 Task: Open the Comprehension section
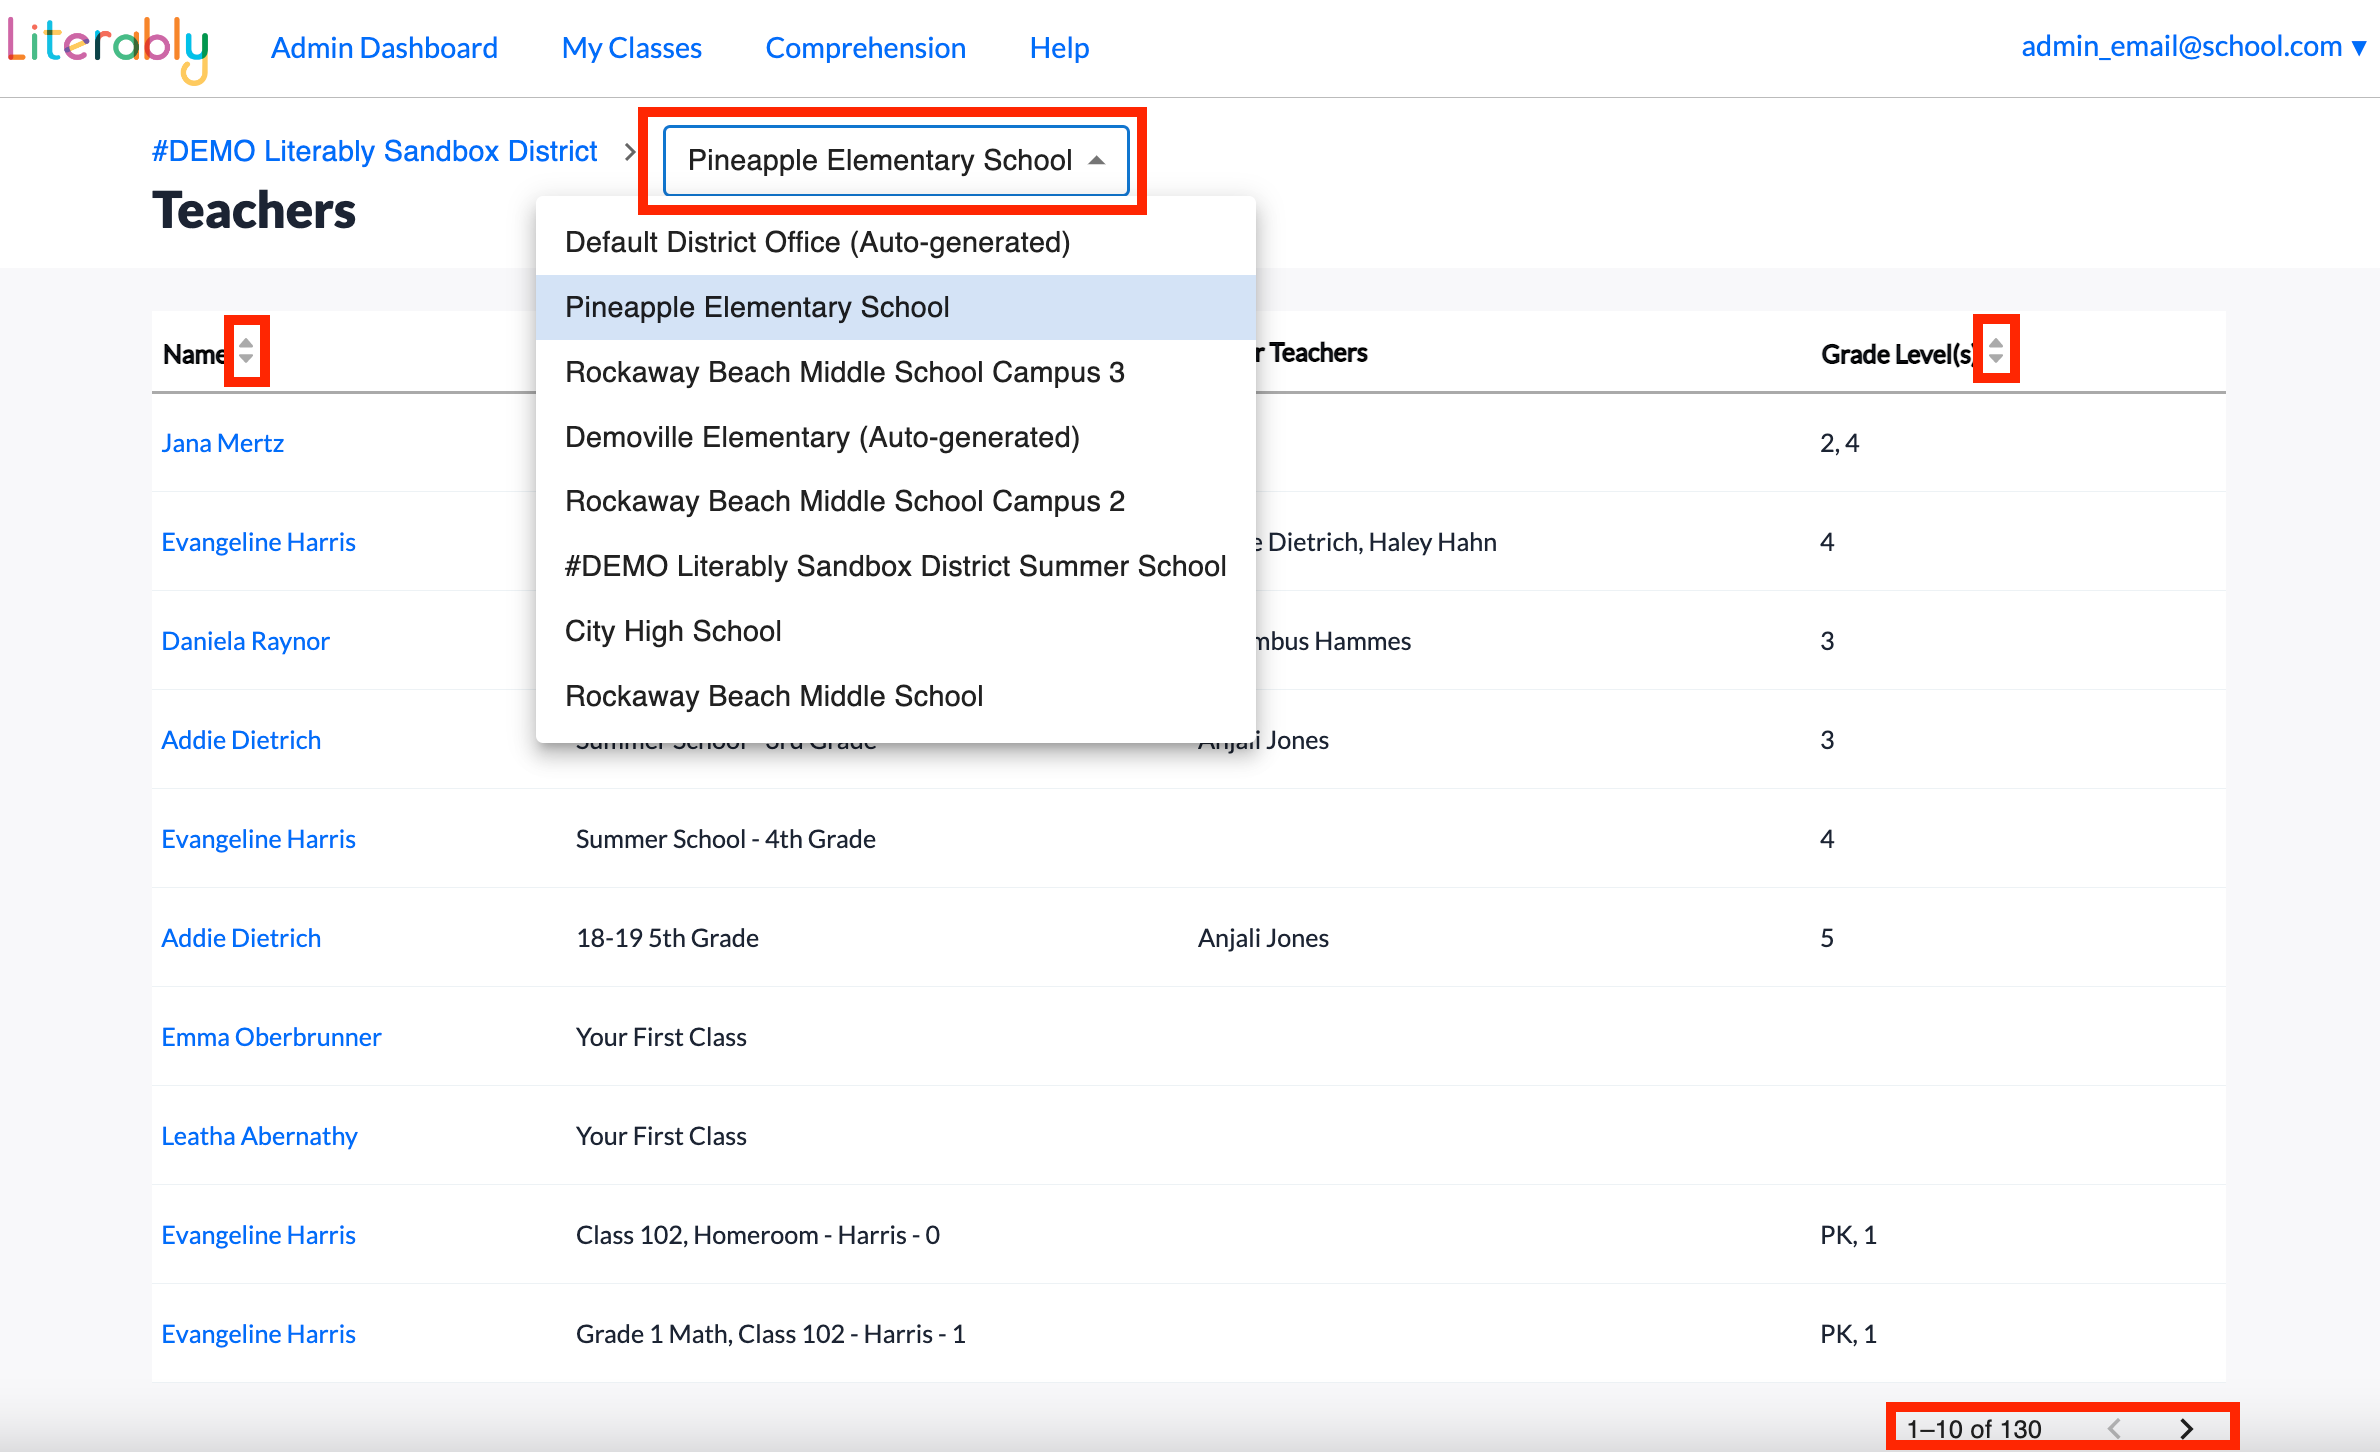coord(865,48)
